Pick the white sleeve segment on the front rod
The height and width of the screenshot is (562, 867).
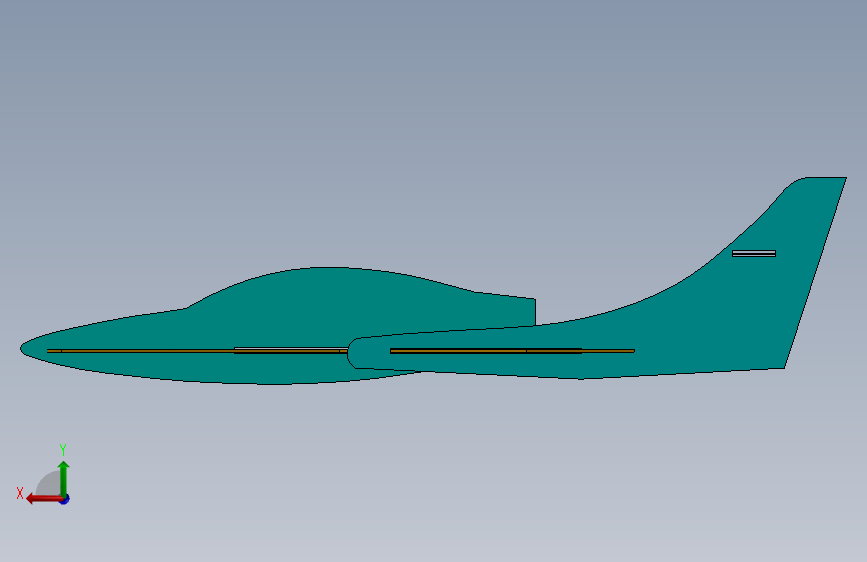click(291, 350)
